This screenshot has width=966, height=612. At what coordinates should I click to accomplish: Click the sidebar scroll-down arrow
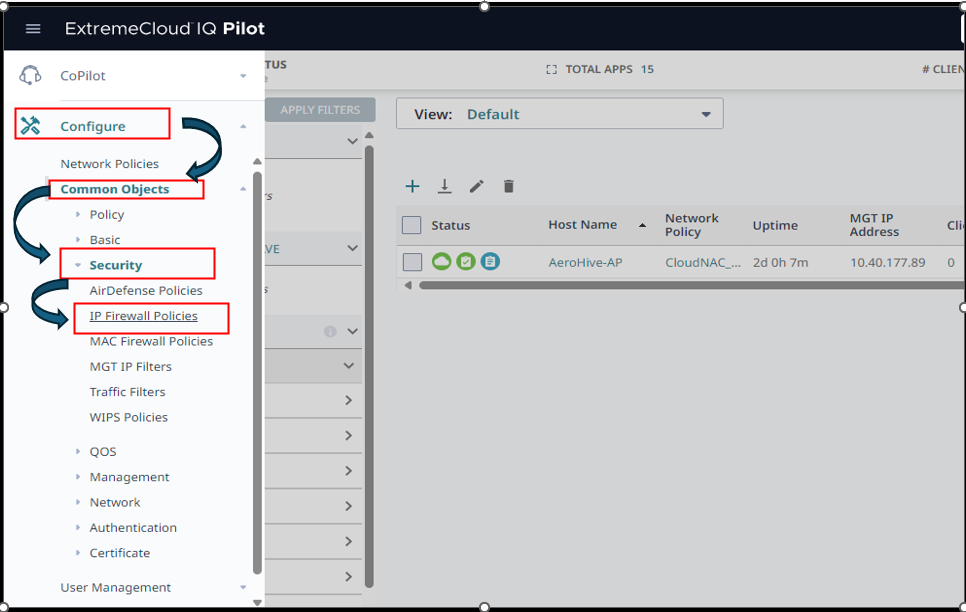pos(258,602)
